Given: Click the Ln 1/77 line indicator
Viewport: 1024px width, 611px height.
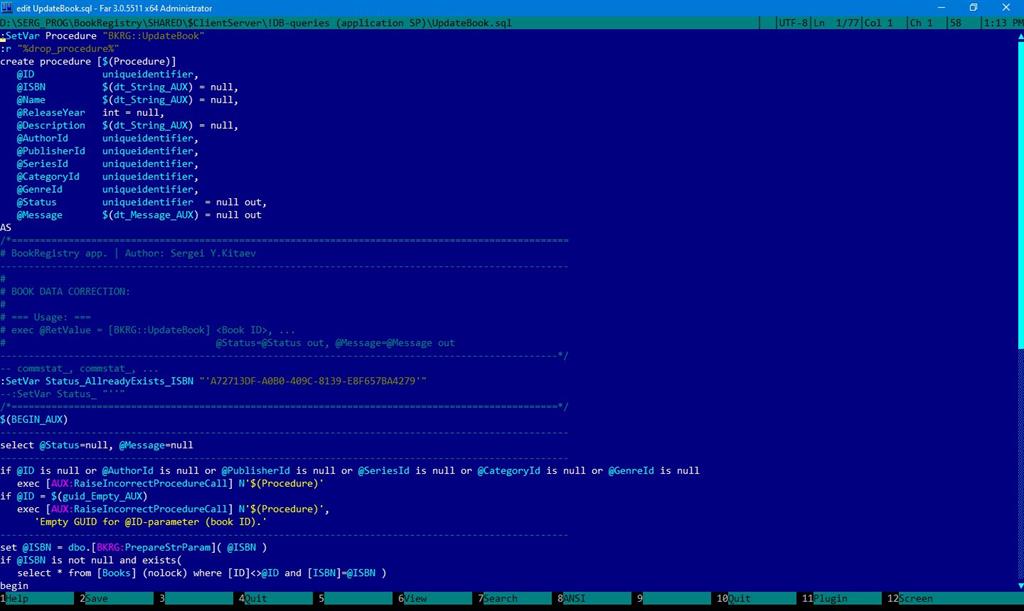Looking at the screenshot, I should coord(836,22).
